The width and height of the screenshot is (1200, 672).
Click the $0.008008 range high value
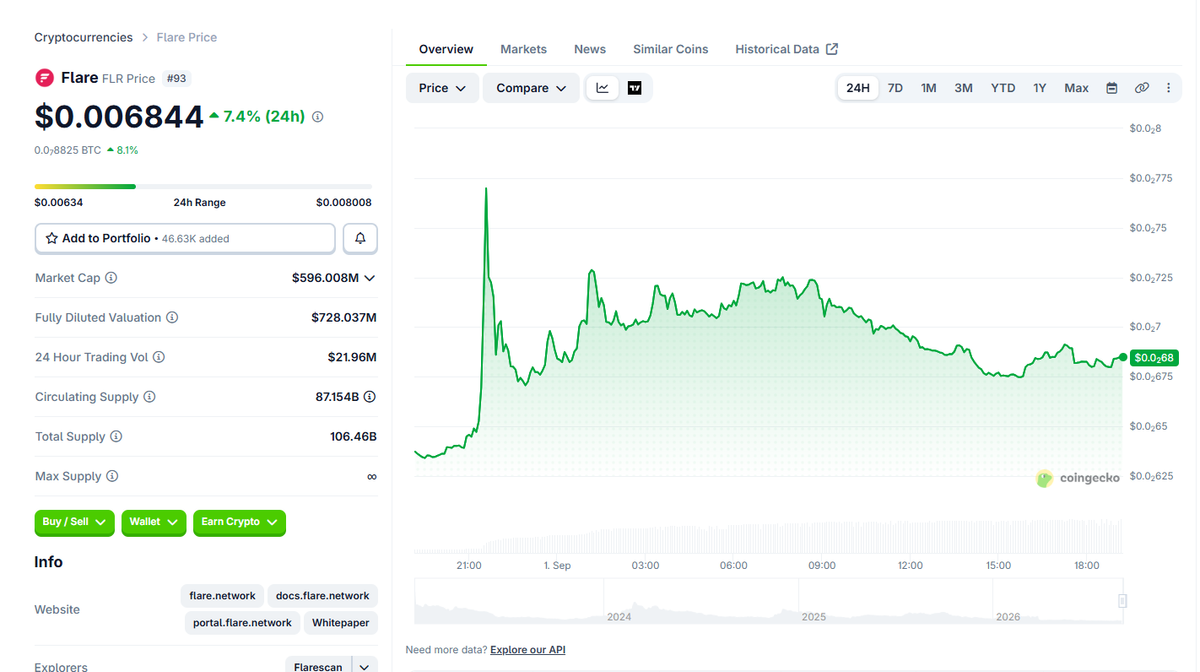pyautogui.click(x=344, y=202)
